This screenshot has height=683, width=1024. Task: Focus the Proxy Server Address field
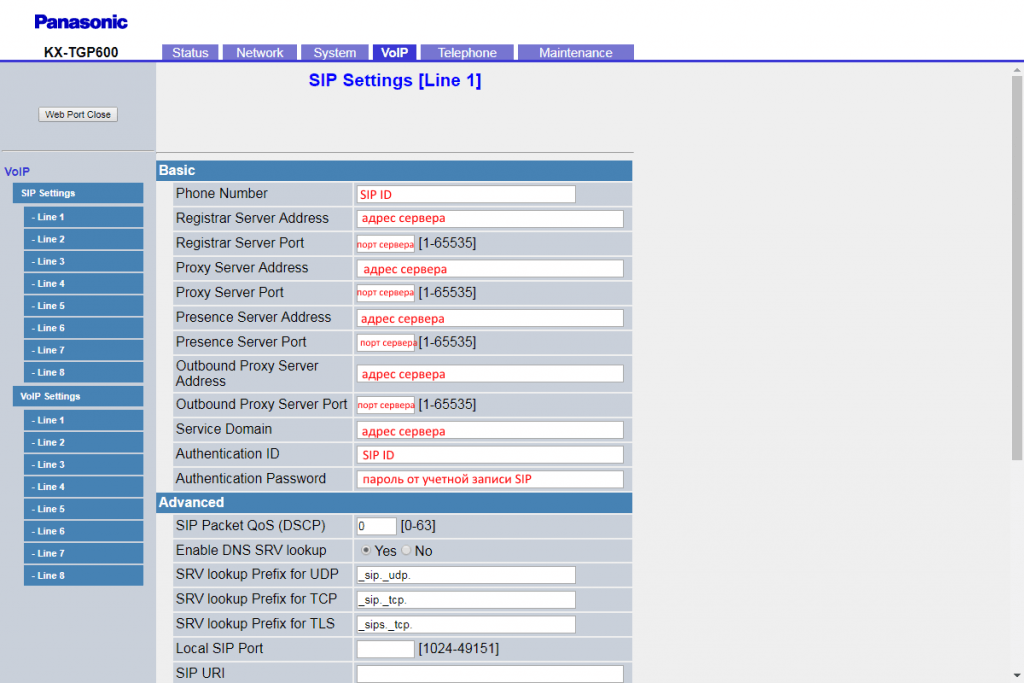490,268
